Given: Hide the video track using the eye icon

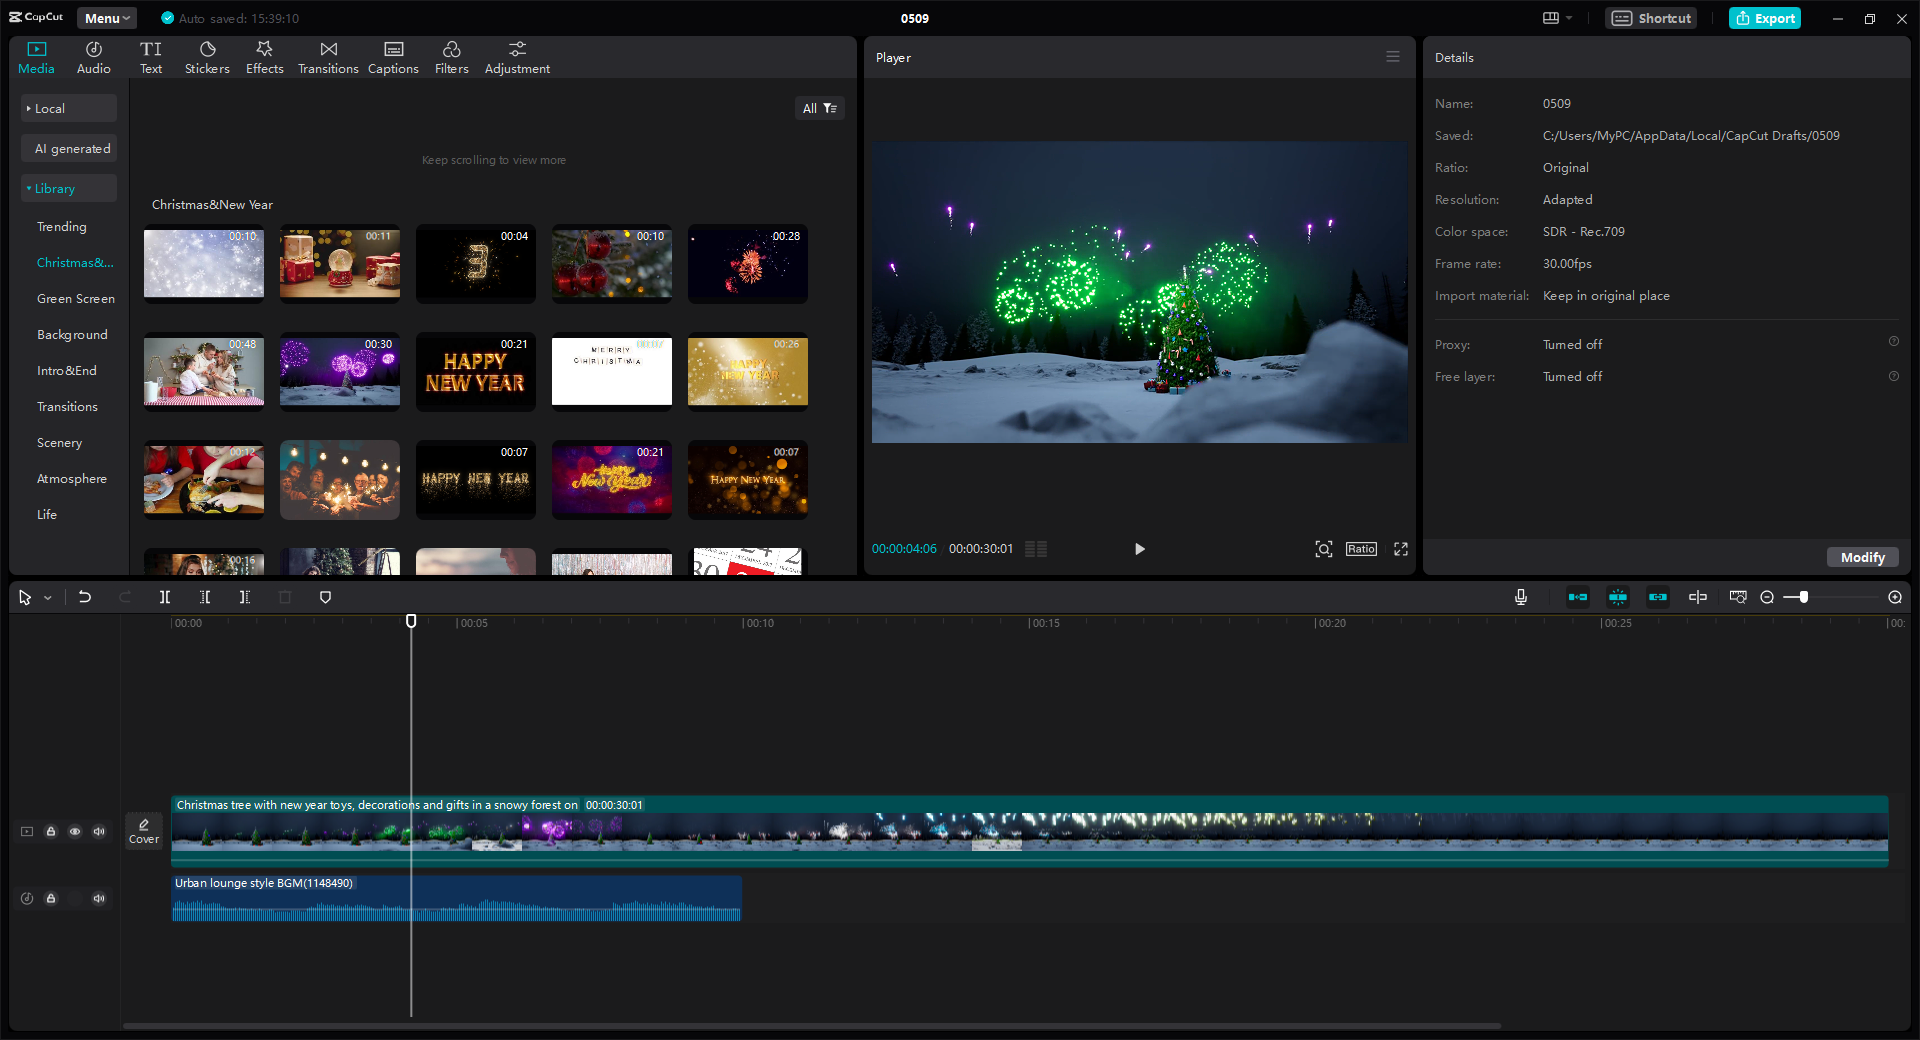Looking at the screenshot, I should tap(75, 831).
